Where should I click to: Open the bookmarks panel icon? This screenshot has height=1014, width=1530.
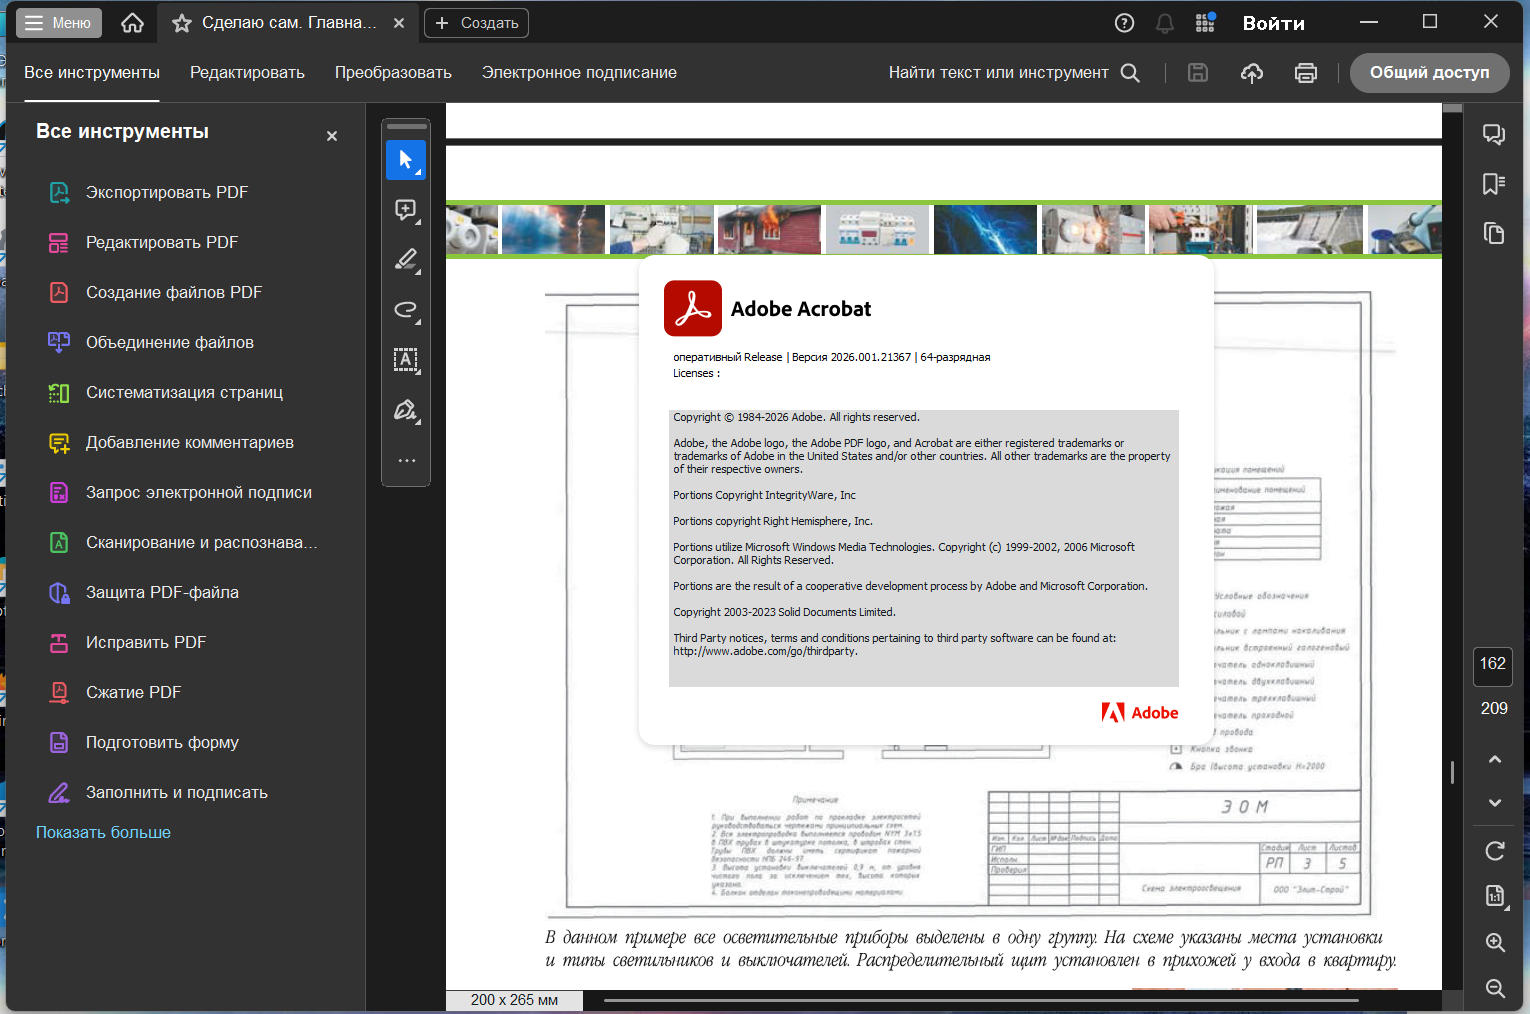click(x=1494, y=184)
